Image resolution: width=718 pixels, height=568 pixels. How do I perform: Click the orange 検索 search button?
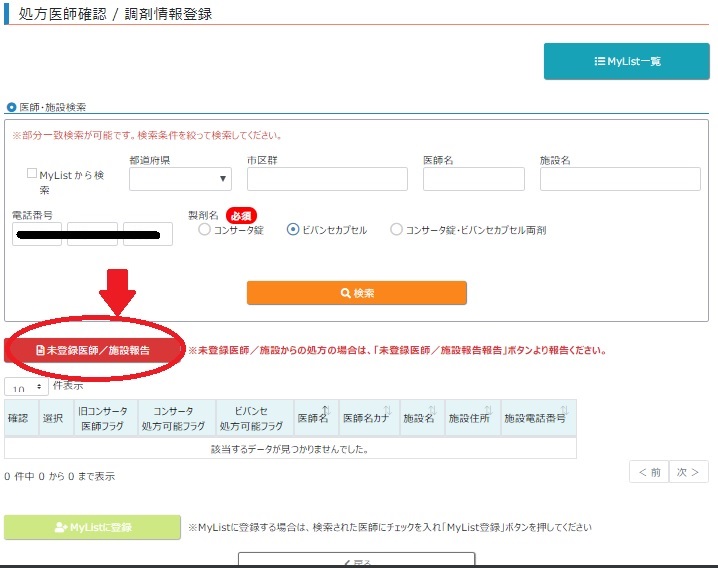click(356, 293)
